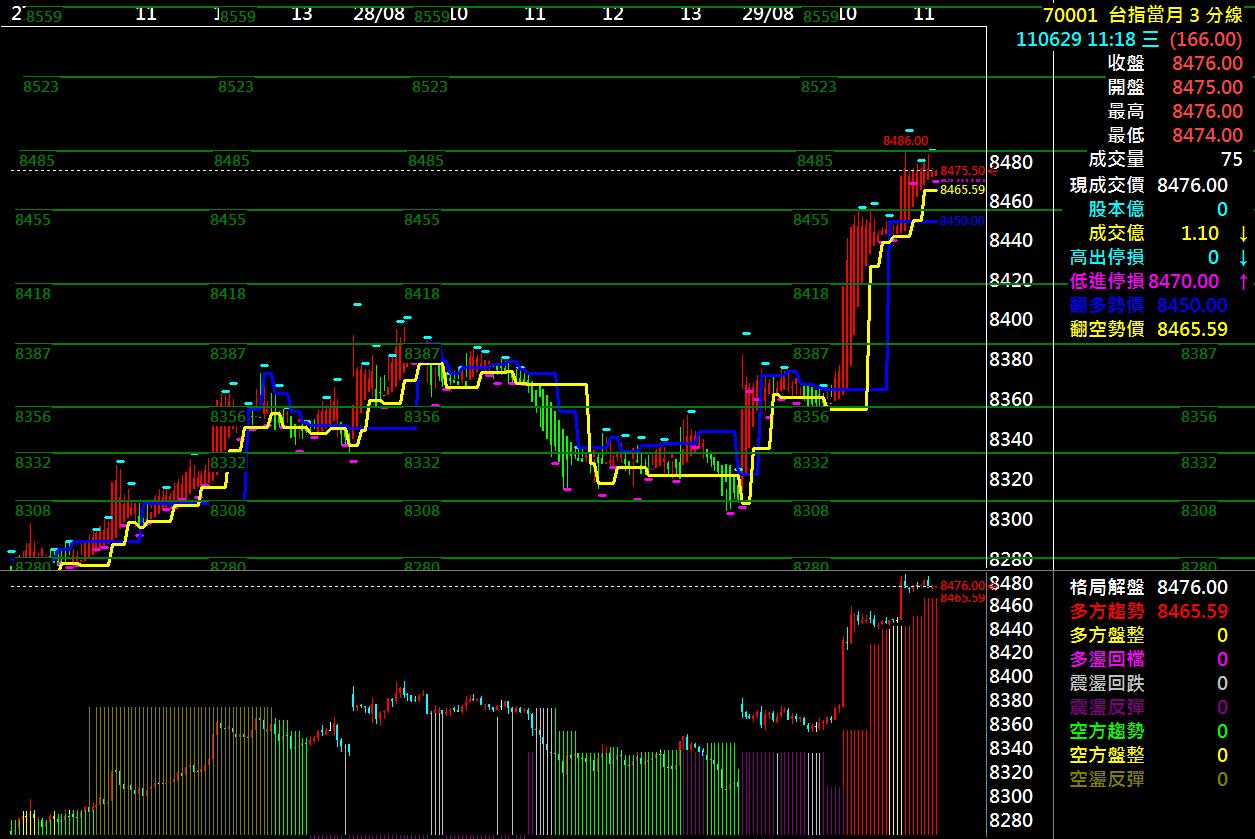Select the green 空方趨勢 label
1255x839 pixels.
(x=1107, y=731)
